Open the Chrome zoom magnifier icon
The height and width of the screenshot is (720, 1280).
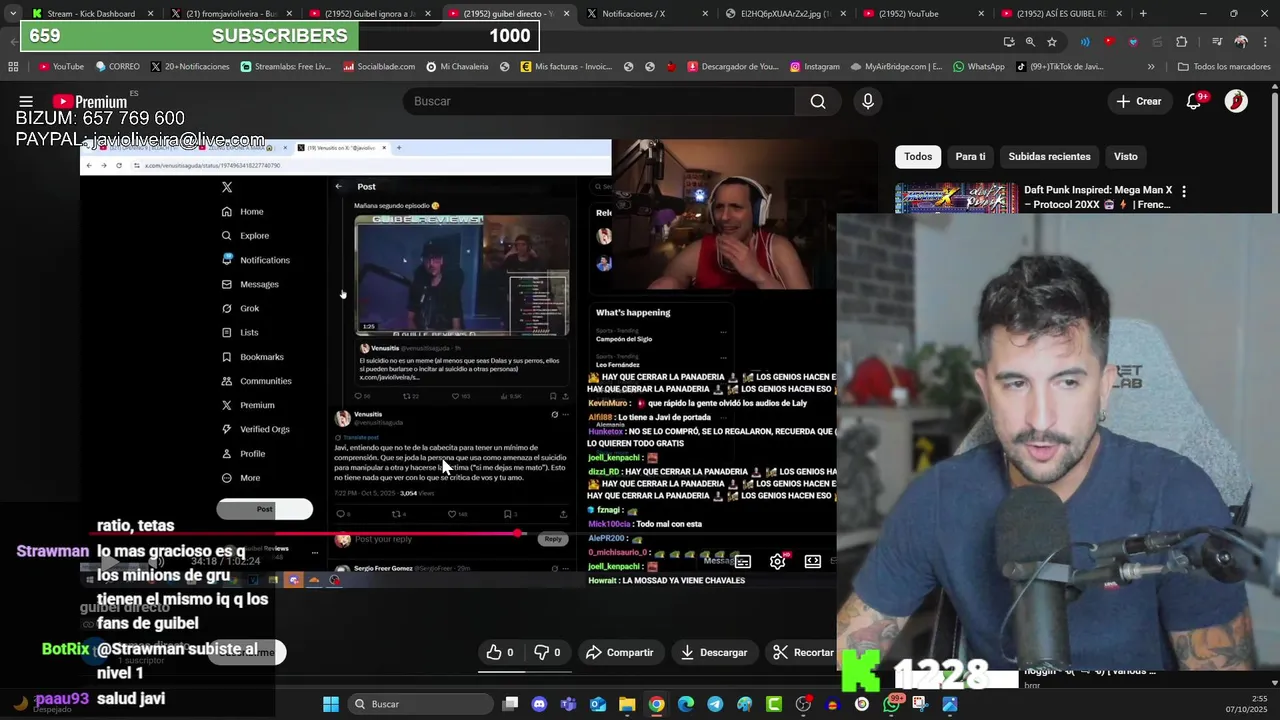click(1030, 42)
